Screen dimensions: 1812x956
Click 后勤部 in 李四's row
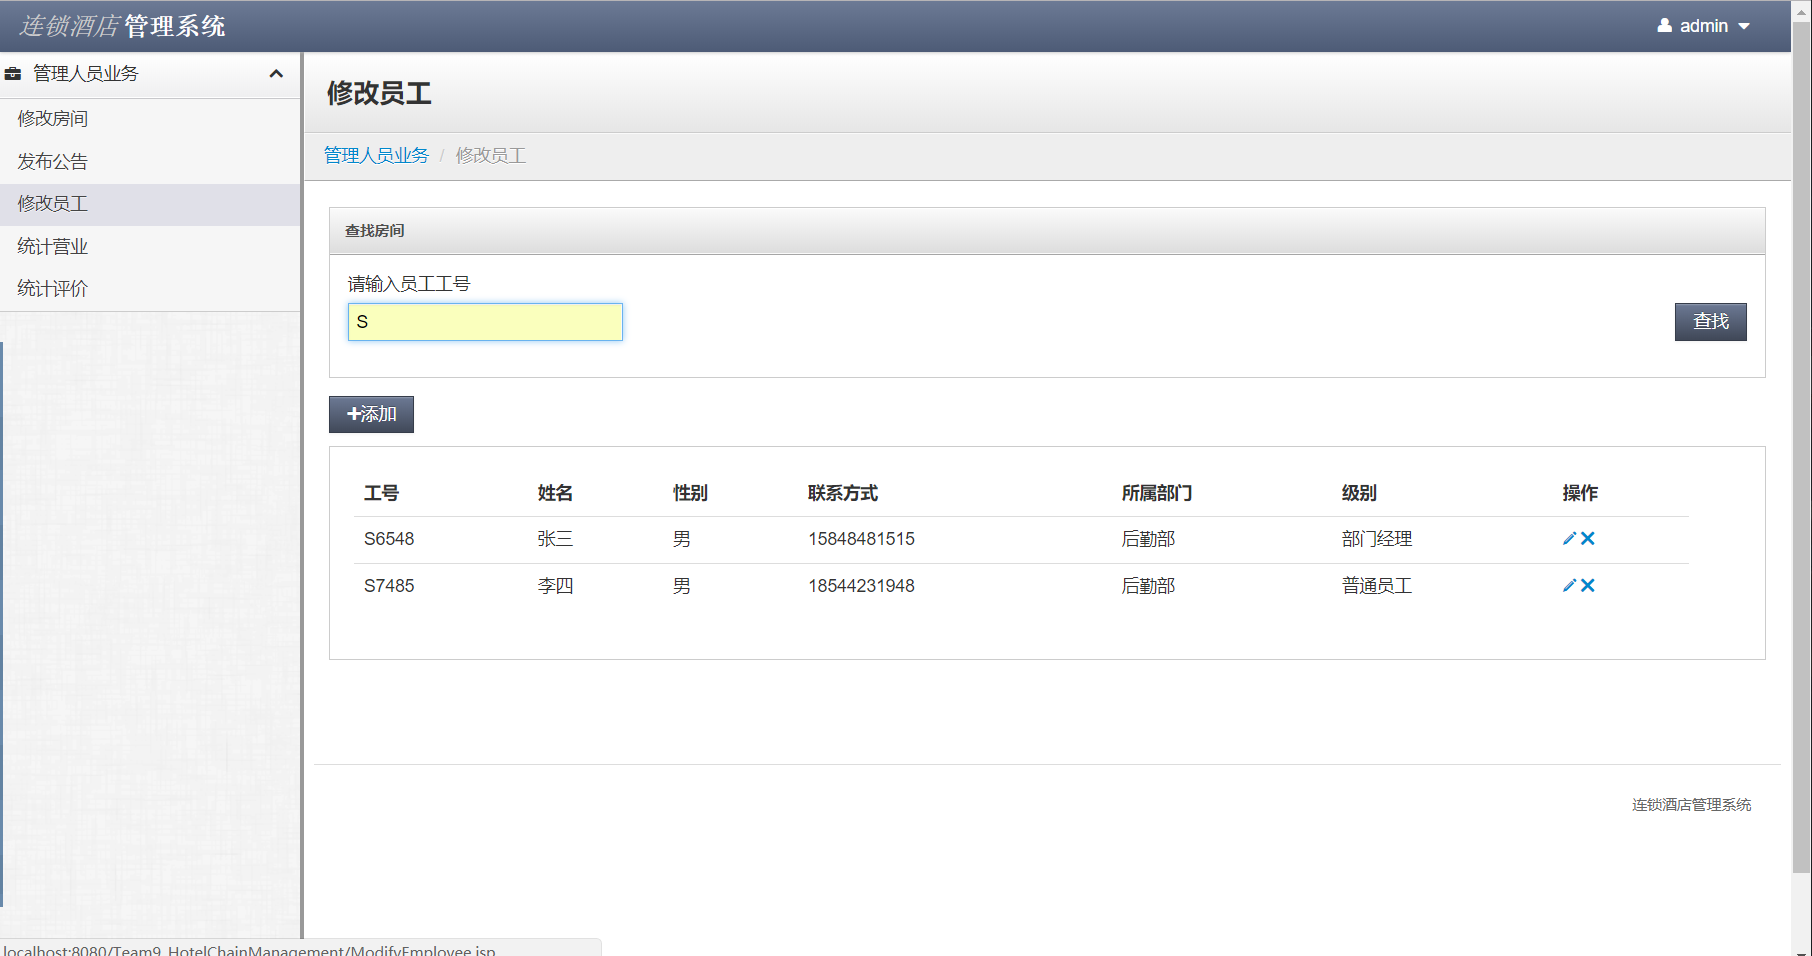tap(1148, 586)
